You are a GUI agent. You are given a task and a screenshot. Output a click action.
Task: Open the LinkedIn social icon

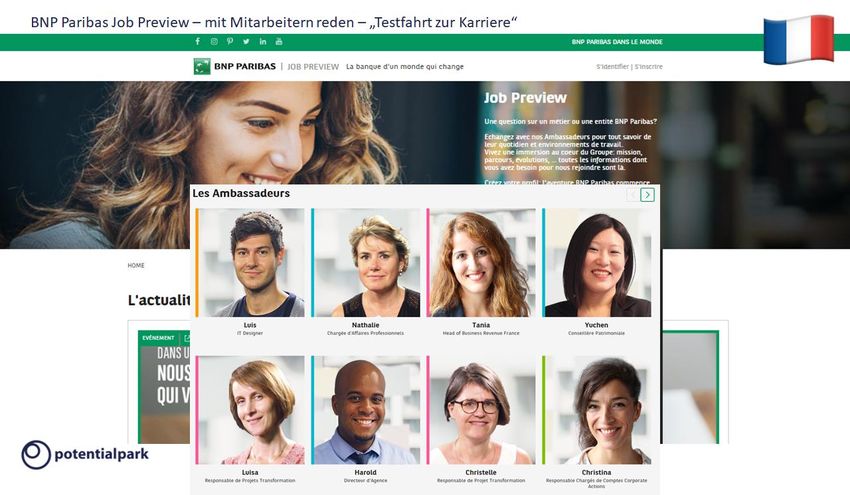pos(263,41)
